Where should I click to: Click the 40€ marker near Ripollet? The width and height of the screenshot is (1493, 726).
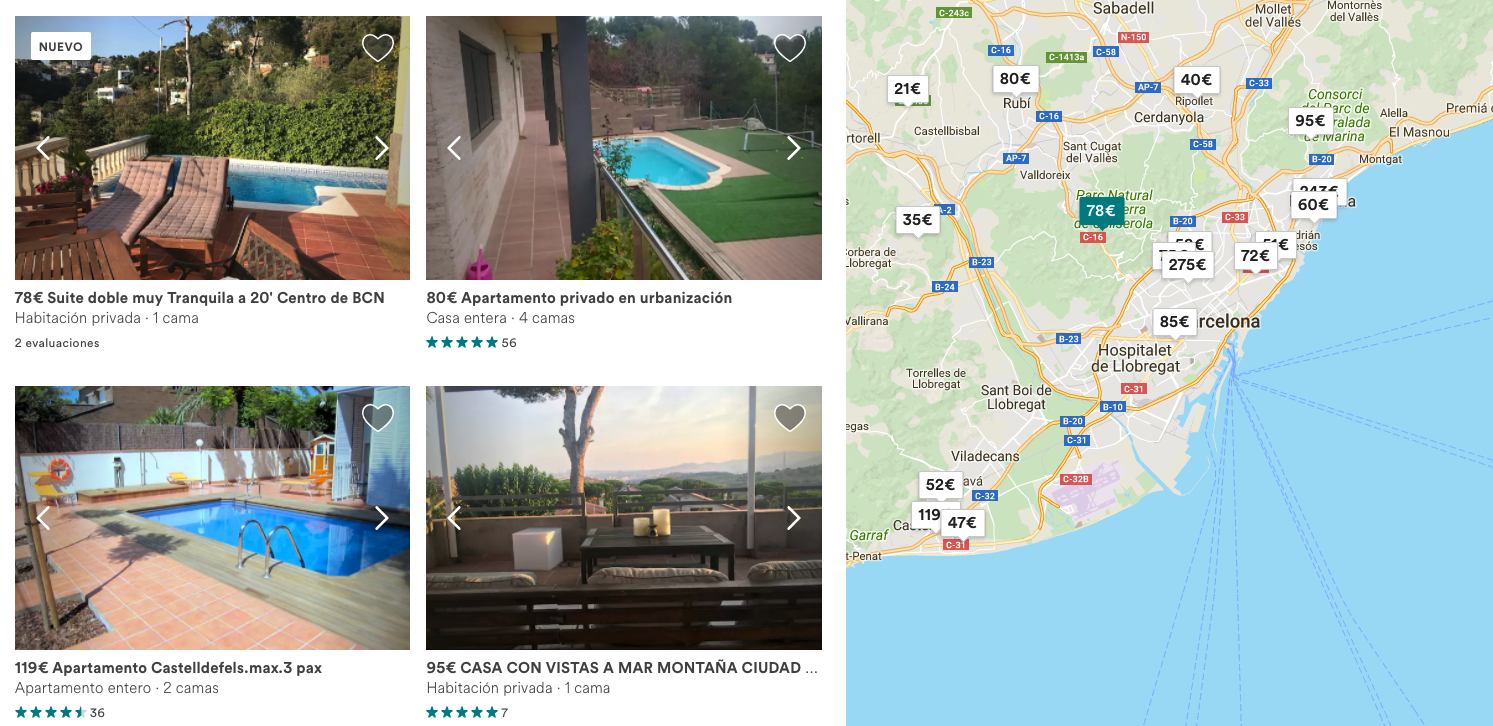1196,80
